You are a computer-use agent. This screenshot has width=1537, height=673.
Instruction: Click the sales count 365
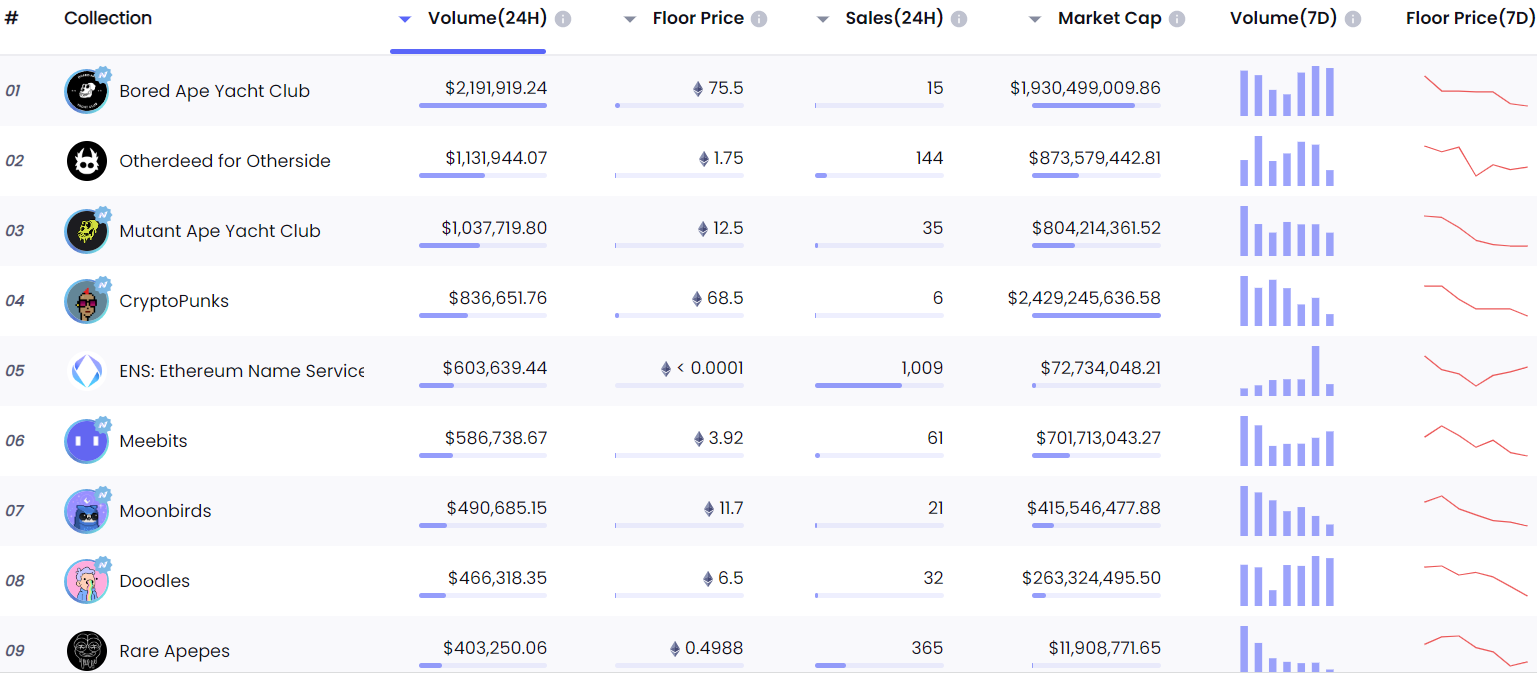pos(928,648)
